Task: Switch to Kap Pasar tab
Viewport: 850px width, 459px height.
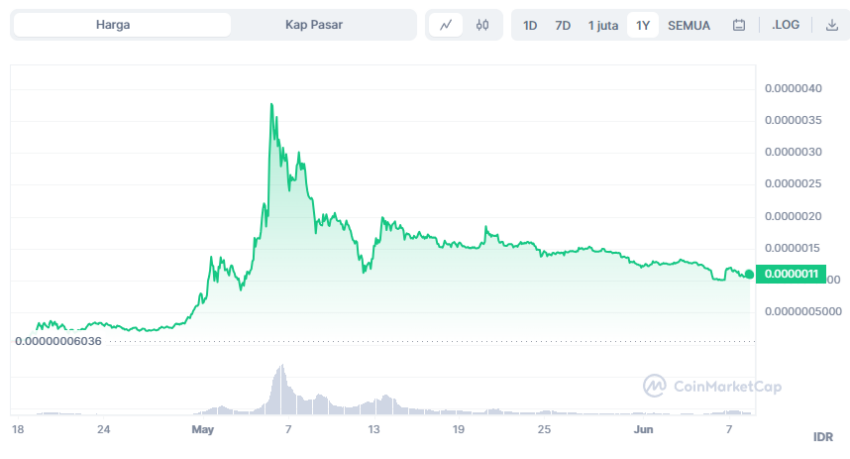Action: pyautogui.click(x=314, y=25)
